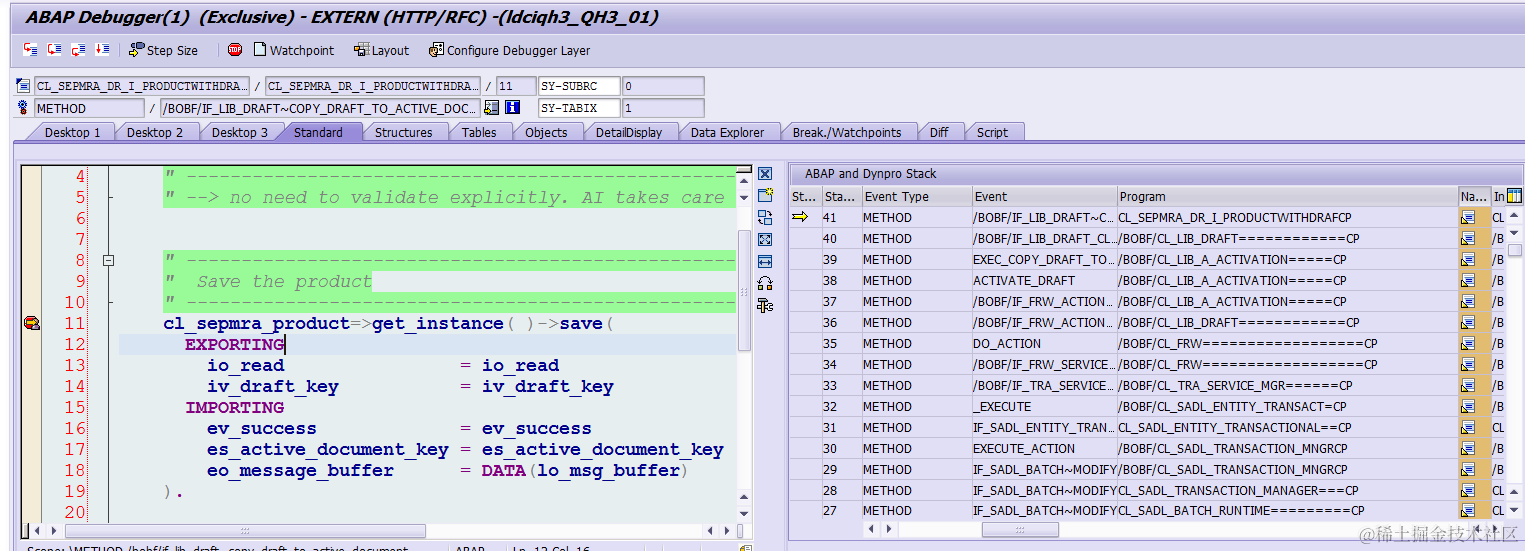This screenshot has height=551, width=1525.
Task: Click the ABAP and Dynpro Stack title
Action: click(870, 174)
